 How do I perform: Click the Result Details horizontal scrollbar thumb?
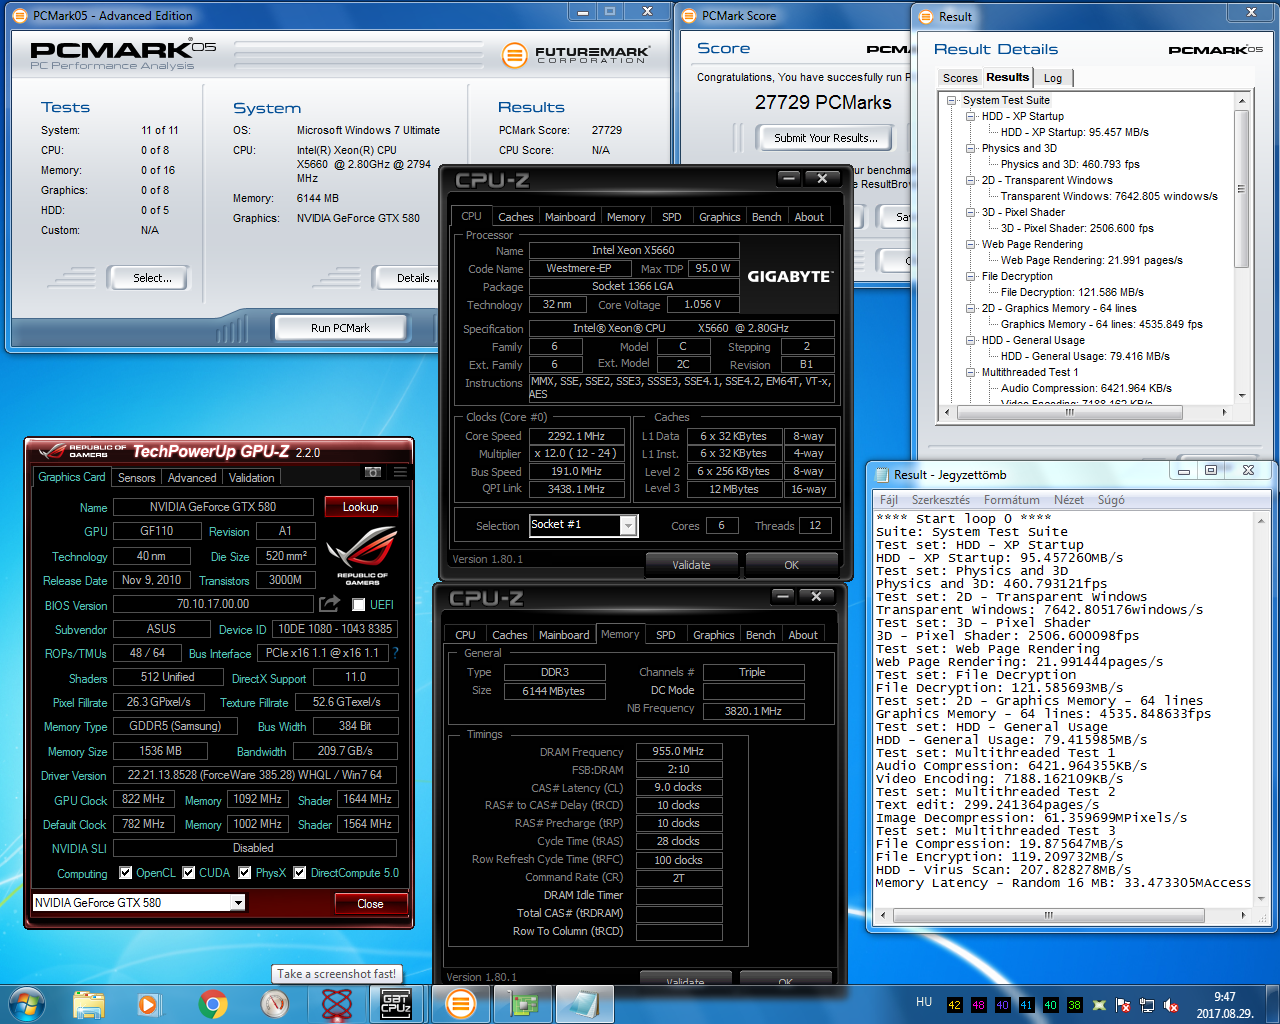coord(1070,412)
